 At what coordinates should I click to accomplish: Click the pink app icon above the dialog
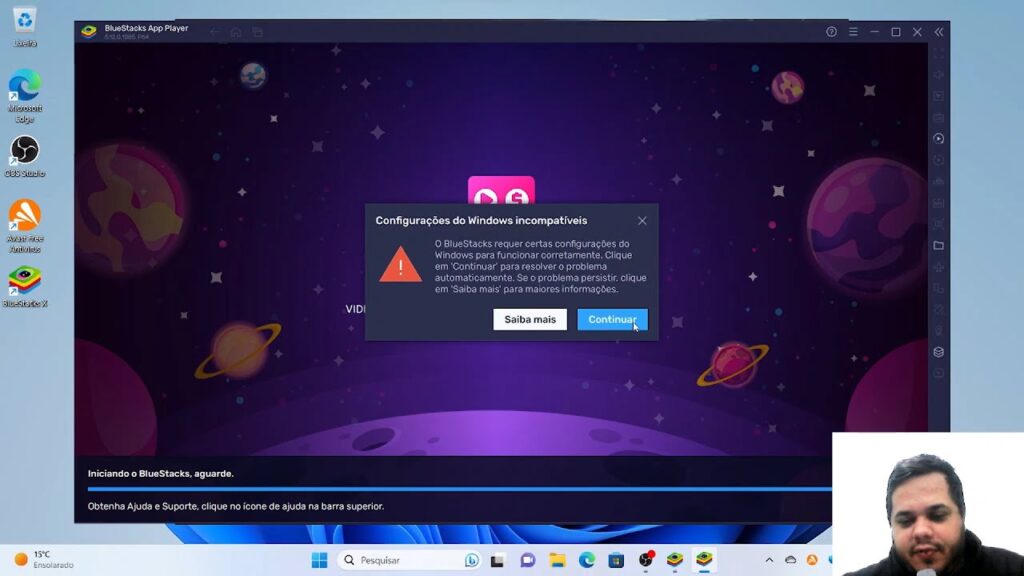(501, 190)
